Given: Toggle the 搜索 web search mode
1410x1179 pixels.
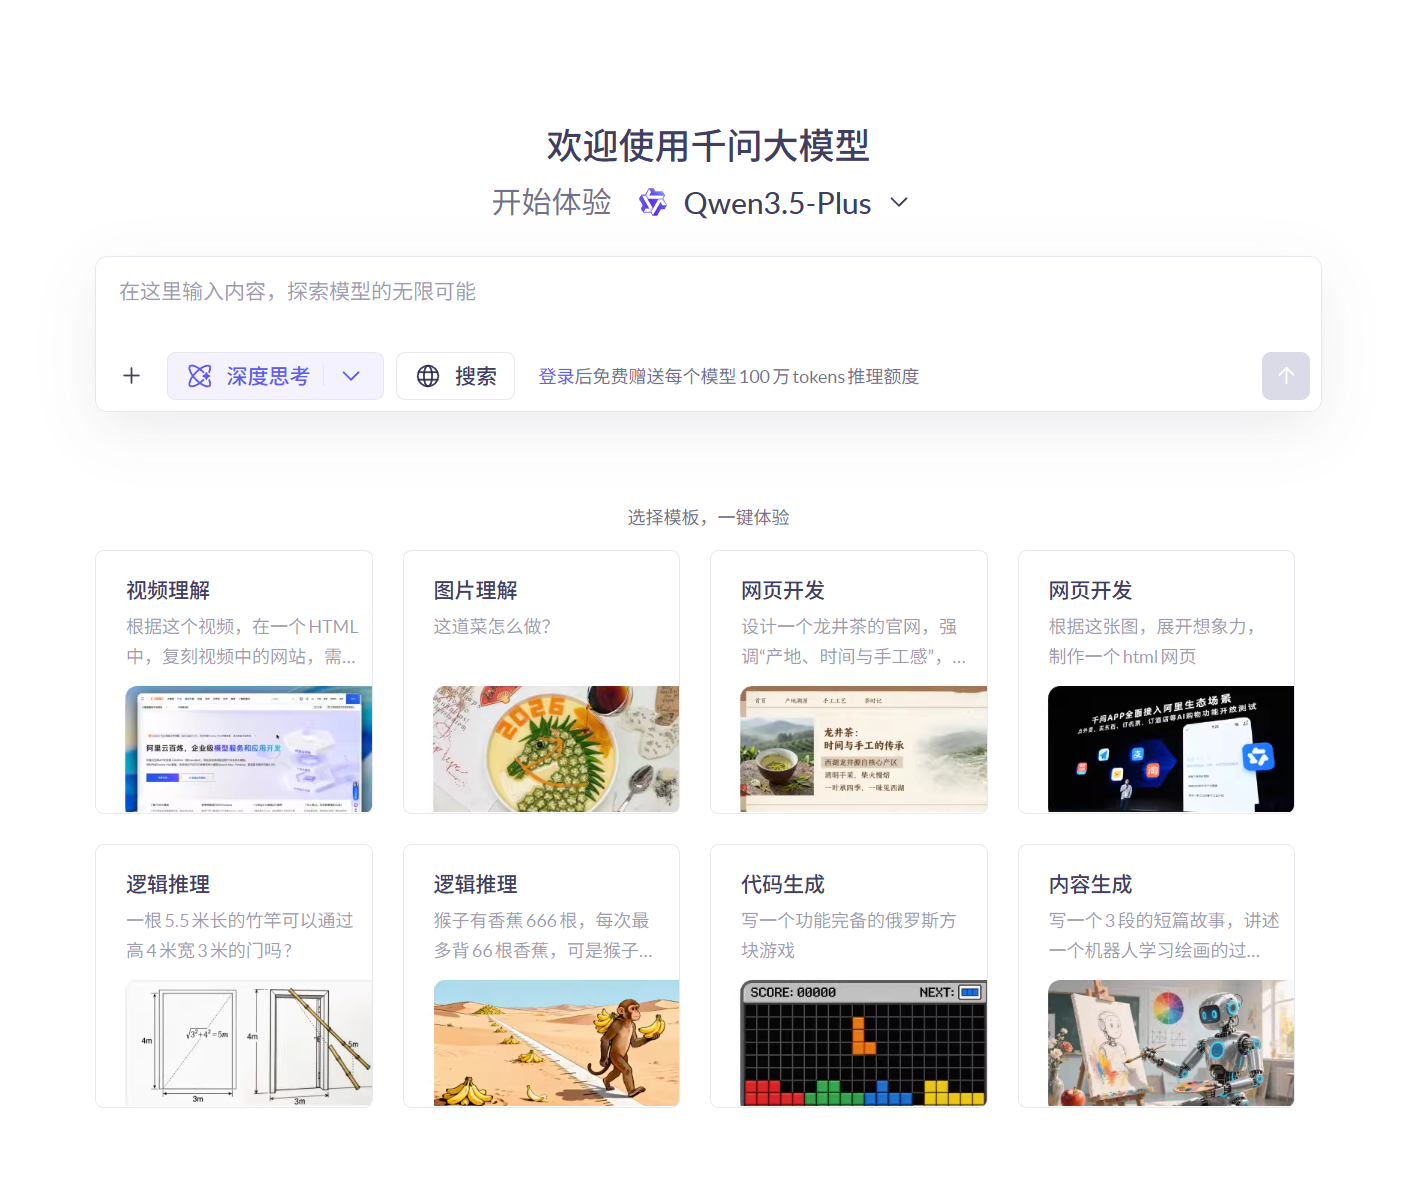Looking at the screenshot, I should click(455, 376).
